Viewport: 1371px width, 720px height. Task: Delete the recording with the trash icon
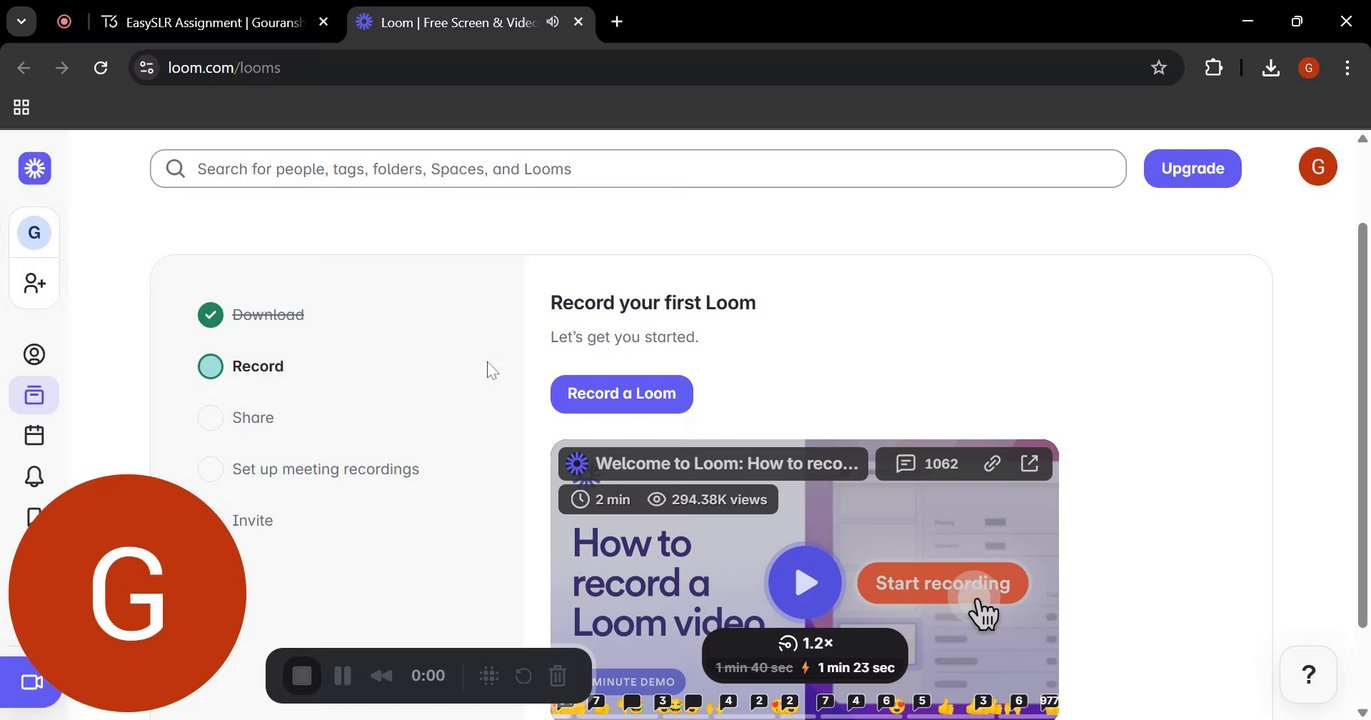click(558, 676)
